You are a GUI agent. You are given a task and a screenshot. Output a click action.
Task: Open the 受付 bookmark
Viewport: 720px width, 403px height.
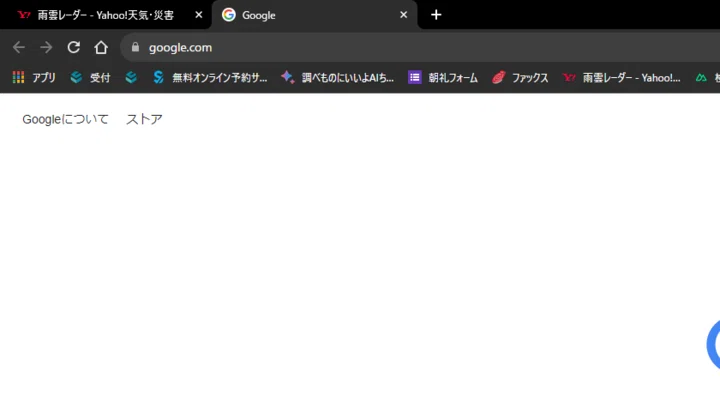pyautogui.click(x=90, y=78)
